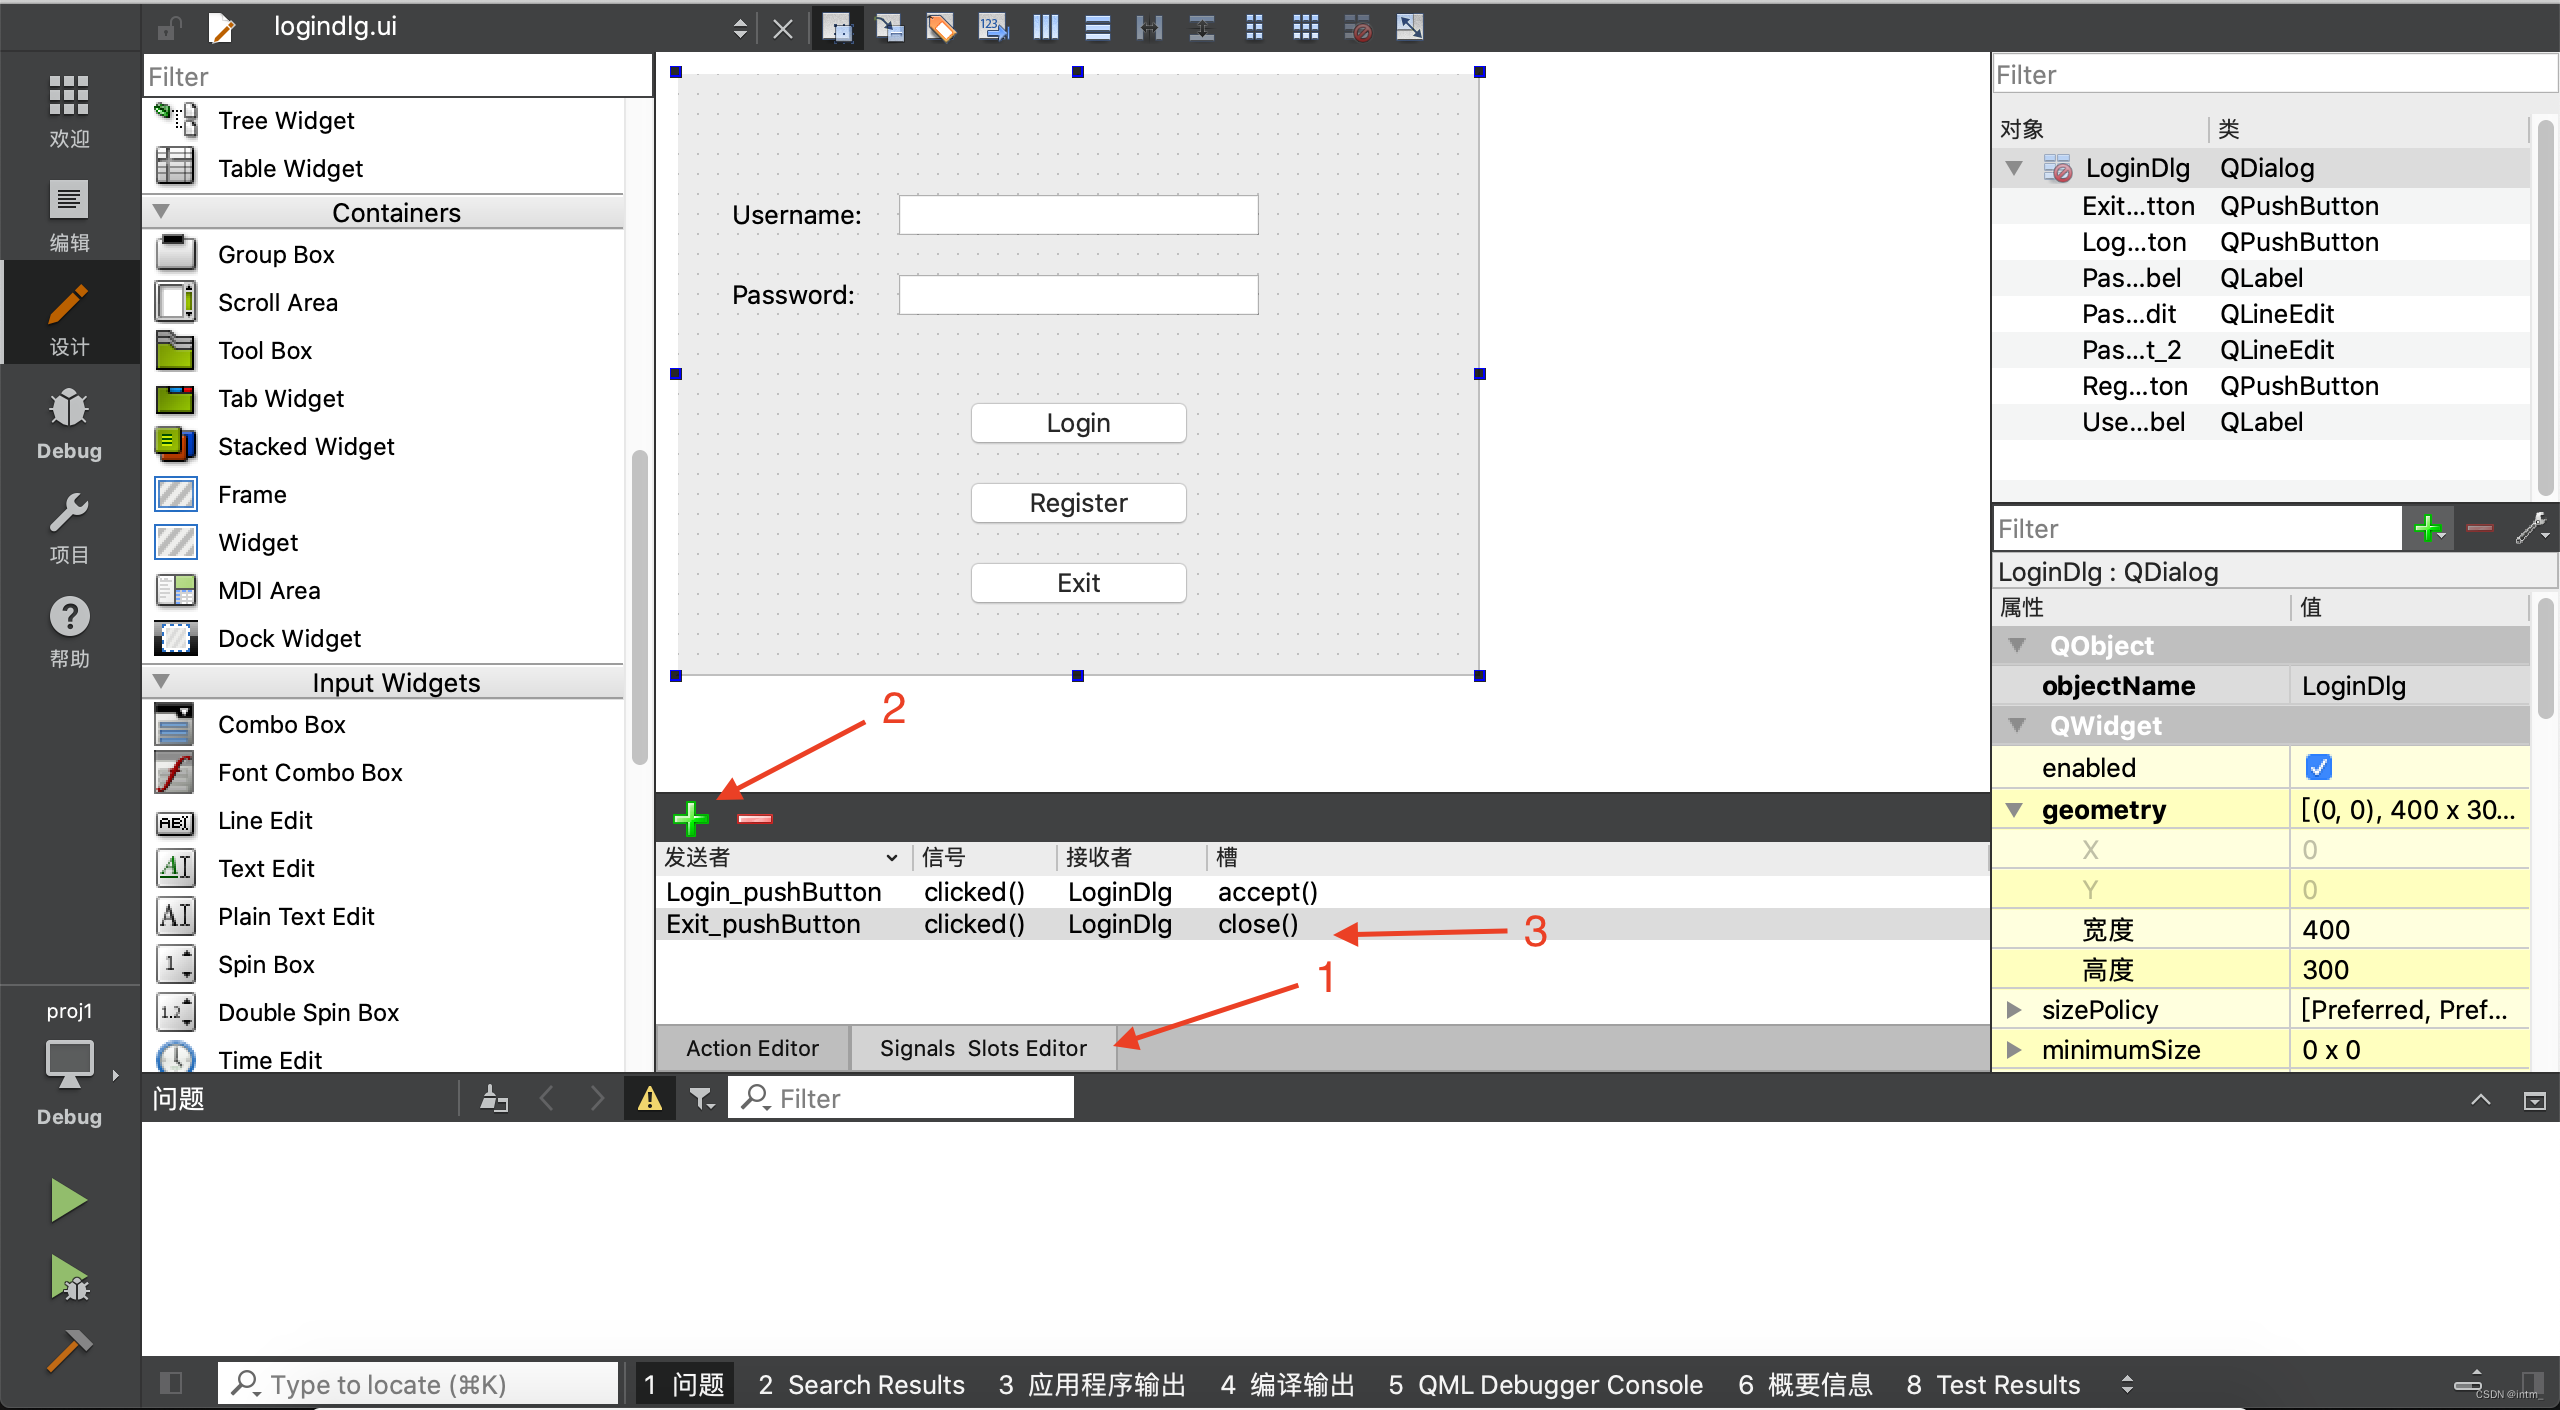The width and height of the screenshot is (2560, 1410).
Task: Switch to Edit Tab Order mode
Action: click(993, 27)
